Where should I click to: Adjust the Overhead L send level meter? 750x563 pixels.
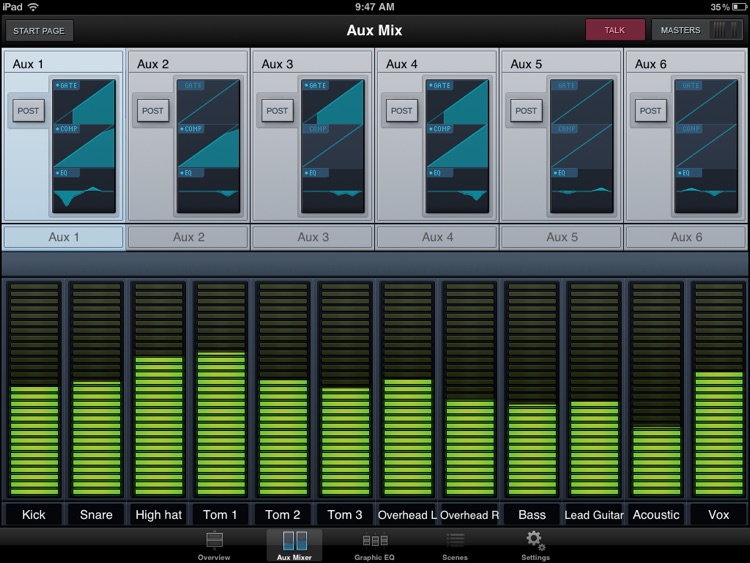pos(408,389)
